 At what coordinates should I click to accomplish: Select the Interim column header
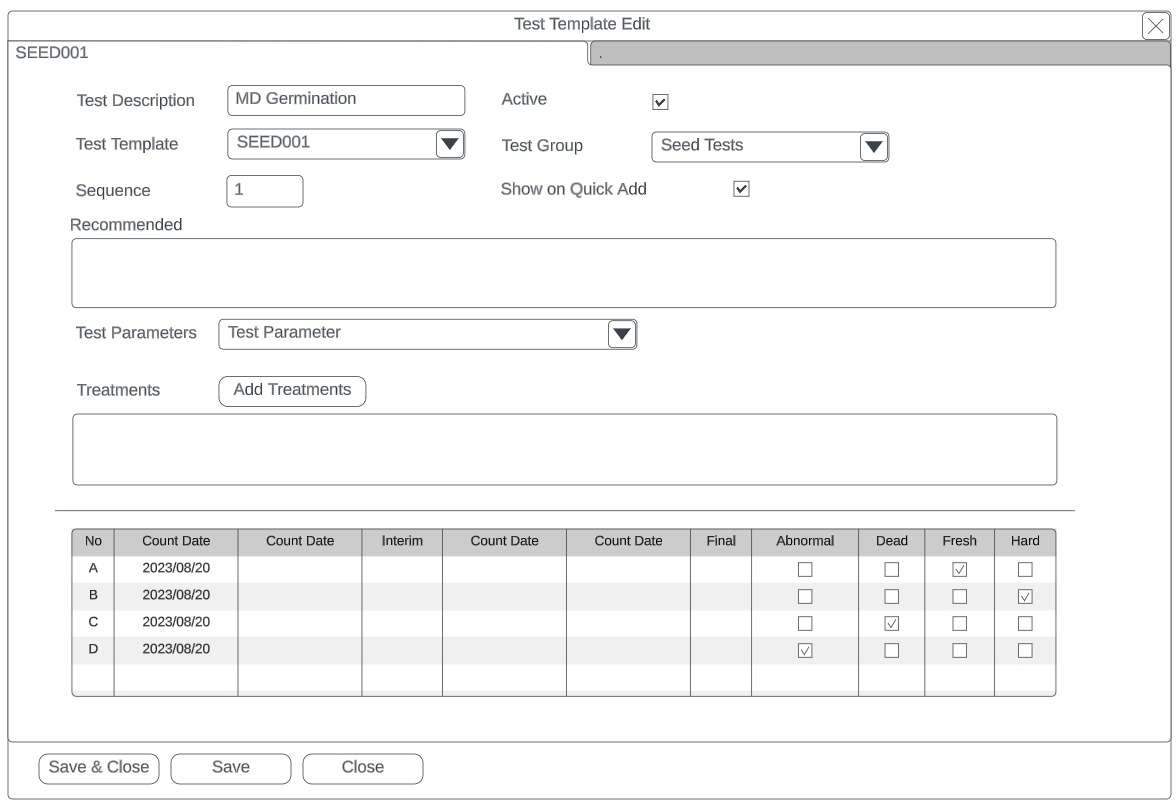tap(402, 541)
